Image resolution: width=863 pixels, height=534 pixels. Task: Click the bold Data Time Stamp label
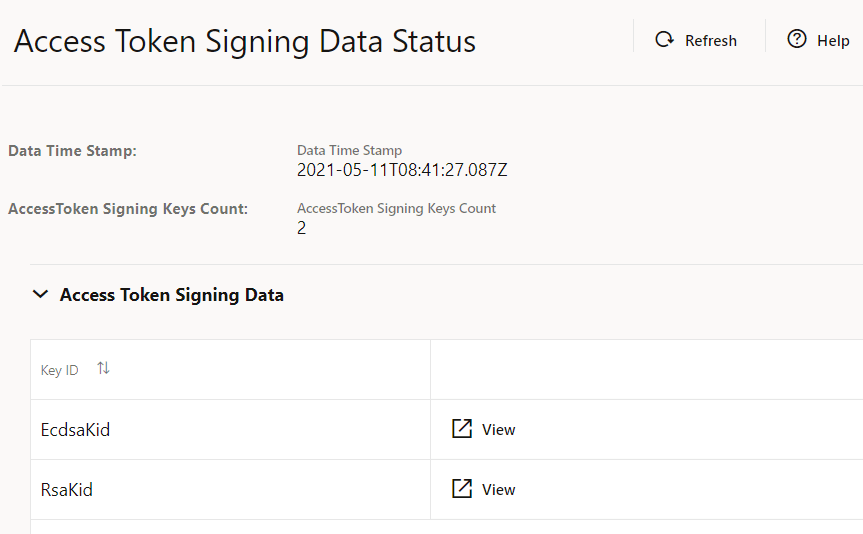[x=72, y=151]
